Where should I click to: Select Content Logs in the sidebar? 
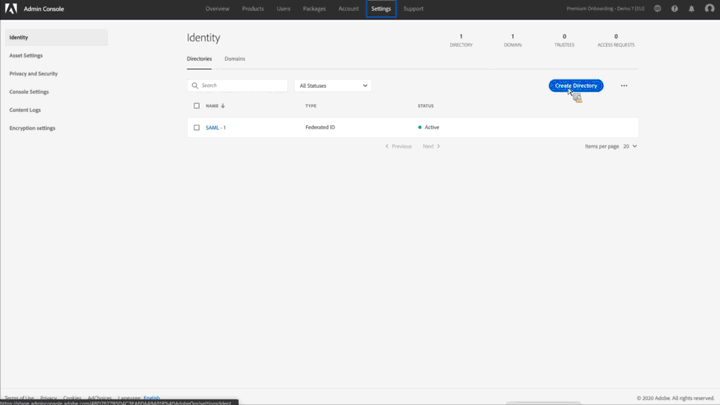point(25,110)
